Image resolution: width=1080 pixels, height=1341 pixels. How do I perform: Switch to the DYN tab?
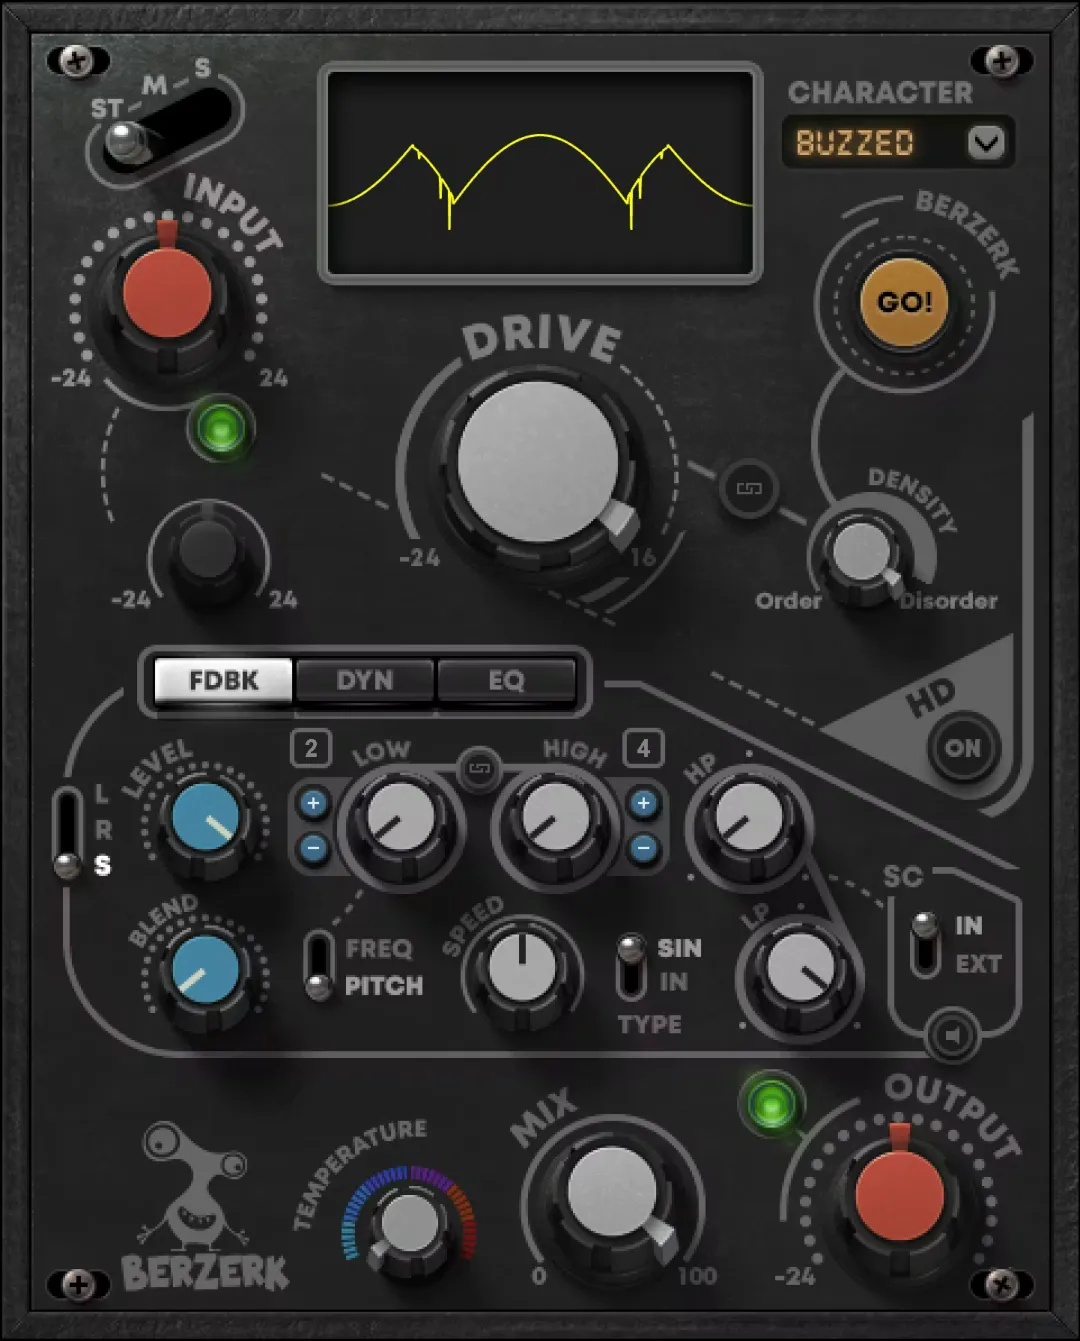click(365, 680)
